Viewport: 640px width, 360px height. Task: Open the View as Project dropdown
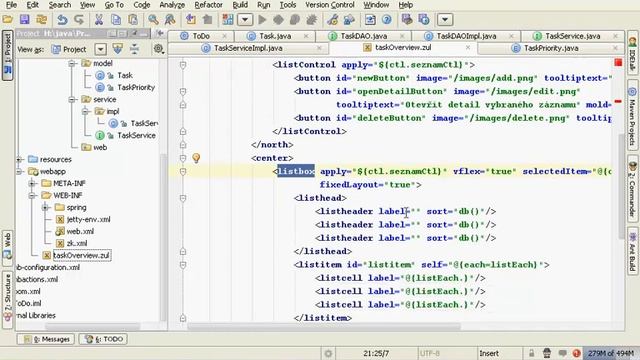pos(100,49)
